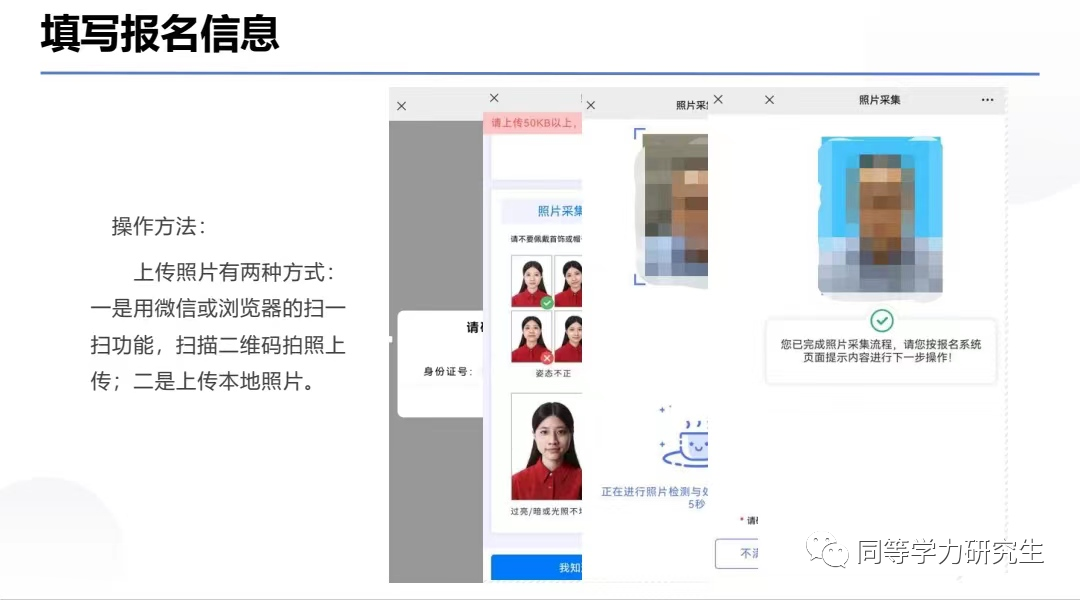This screenshot has height=600, width=1080.
Task: Click the uploaded photo with blue background
Action: point(879,217)
